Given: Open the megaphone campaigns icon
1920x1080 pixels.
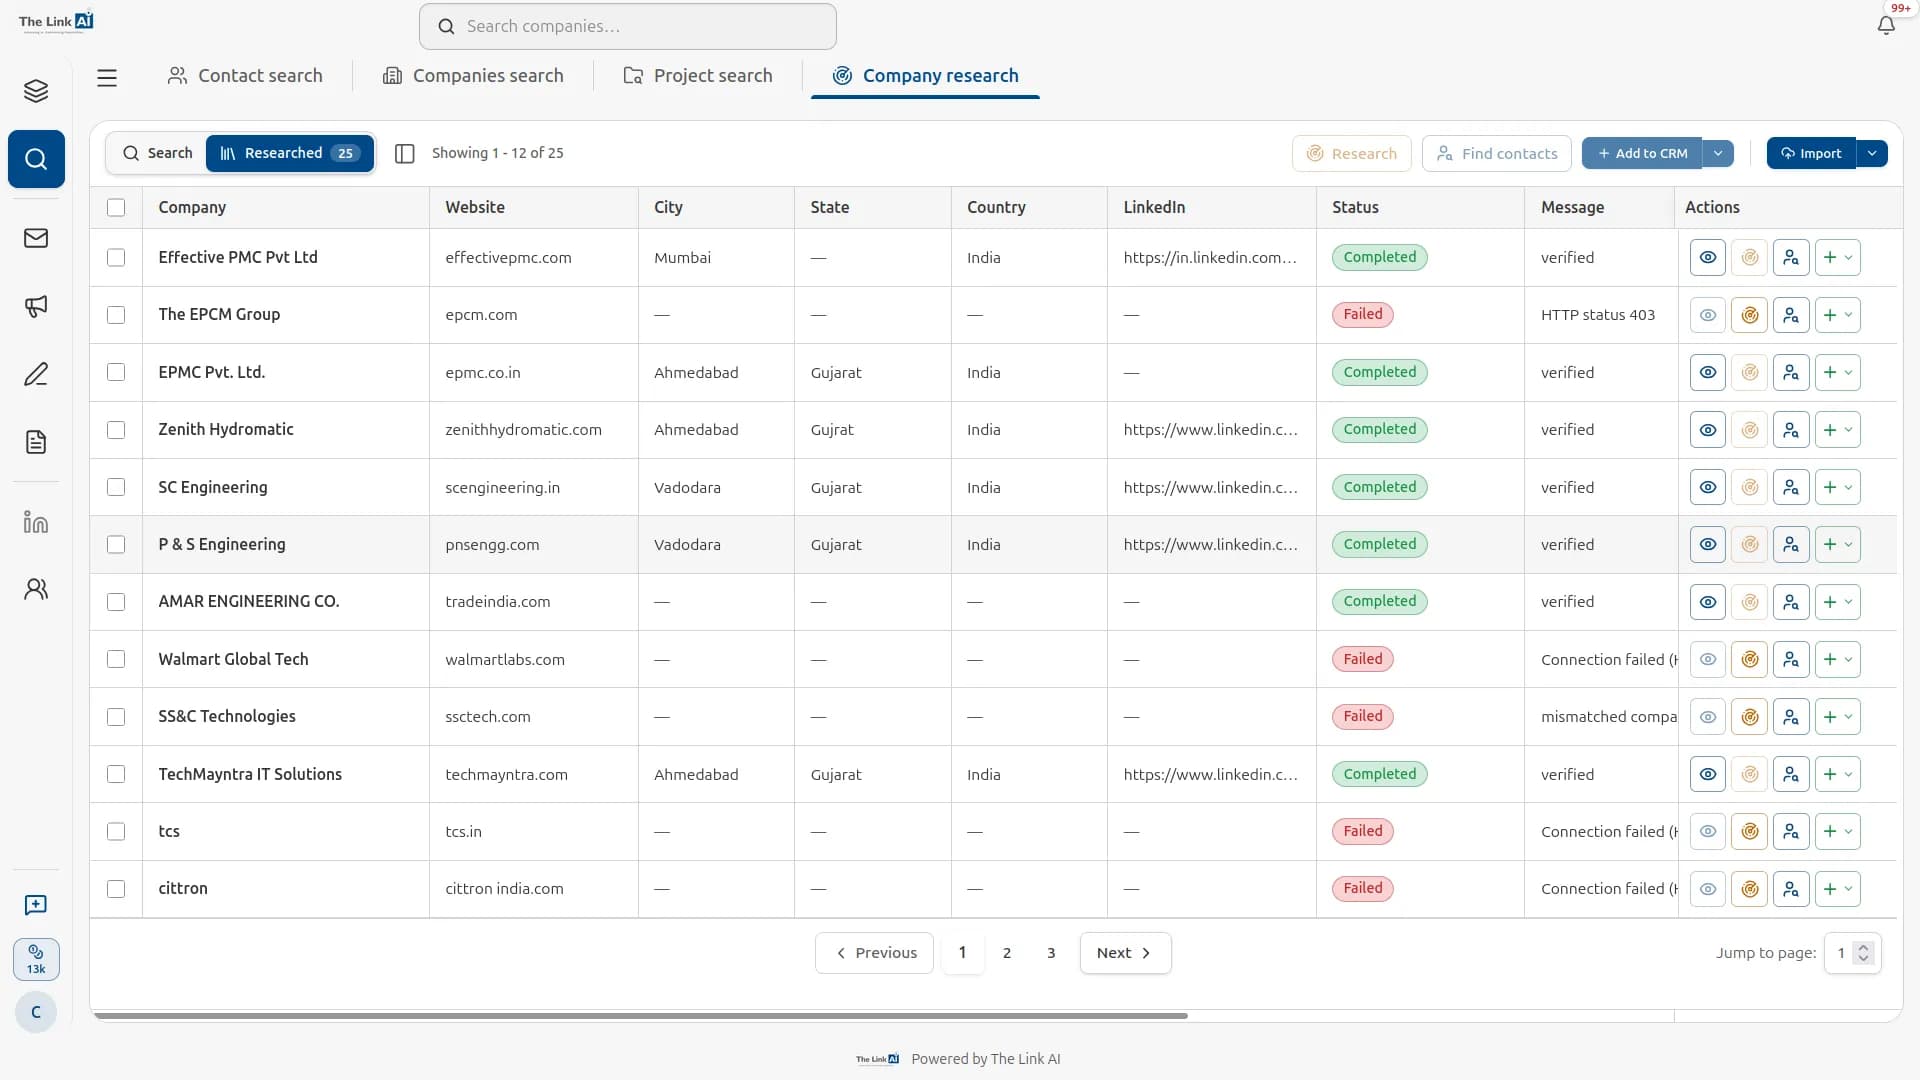Looking at the screenshot, I should tap(36, 306).
